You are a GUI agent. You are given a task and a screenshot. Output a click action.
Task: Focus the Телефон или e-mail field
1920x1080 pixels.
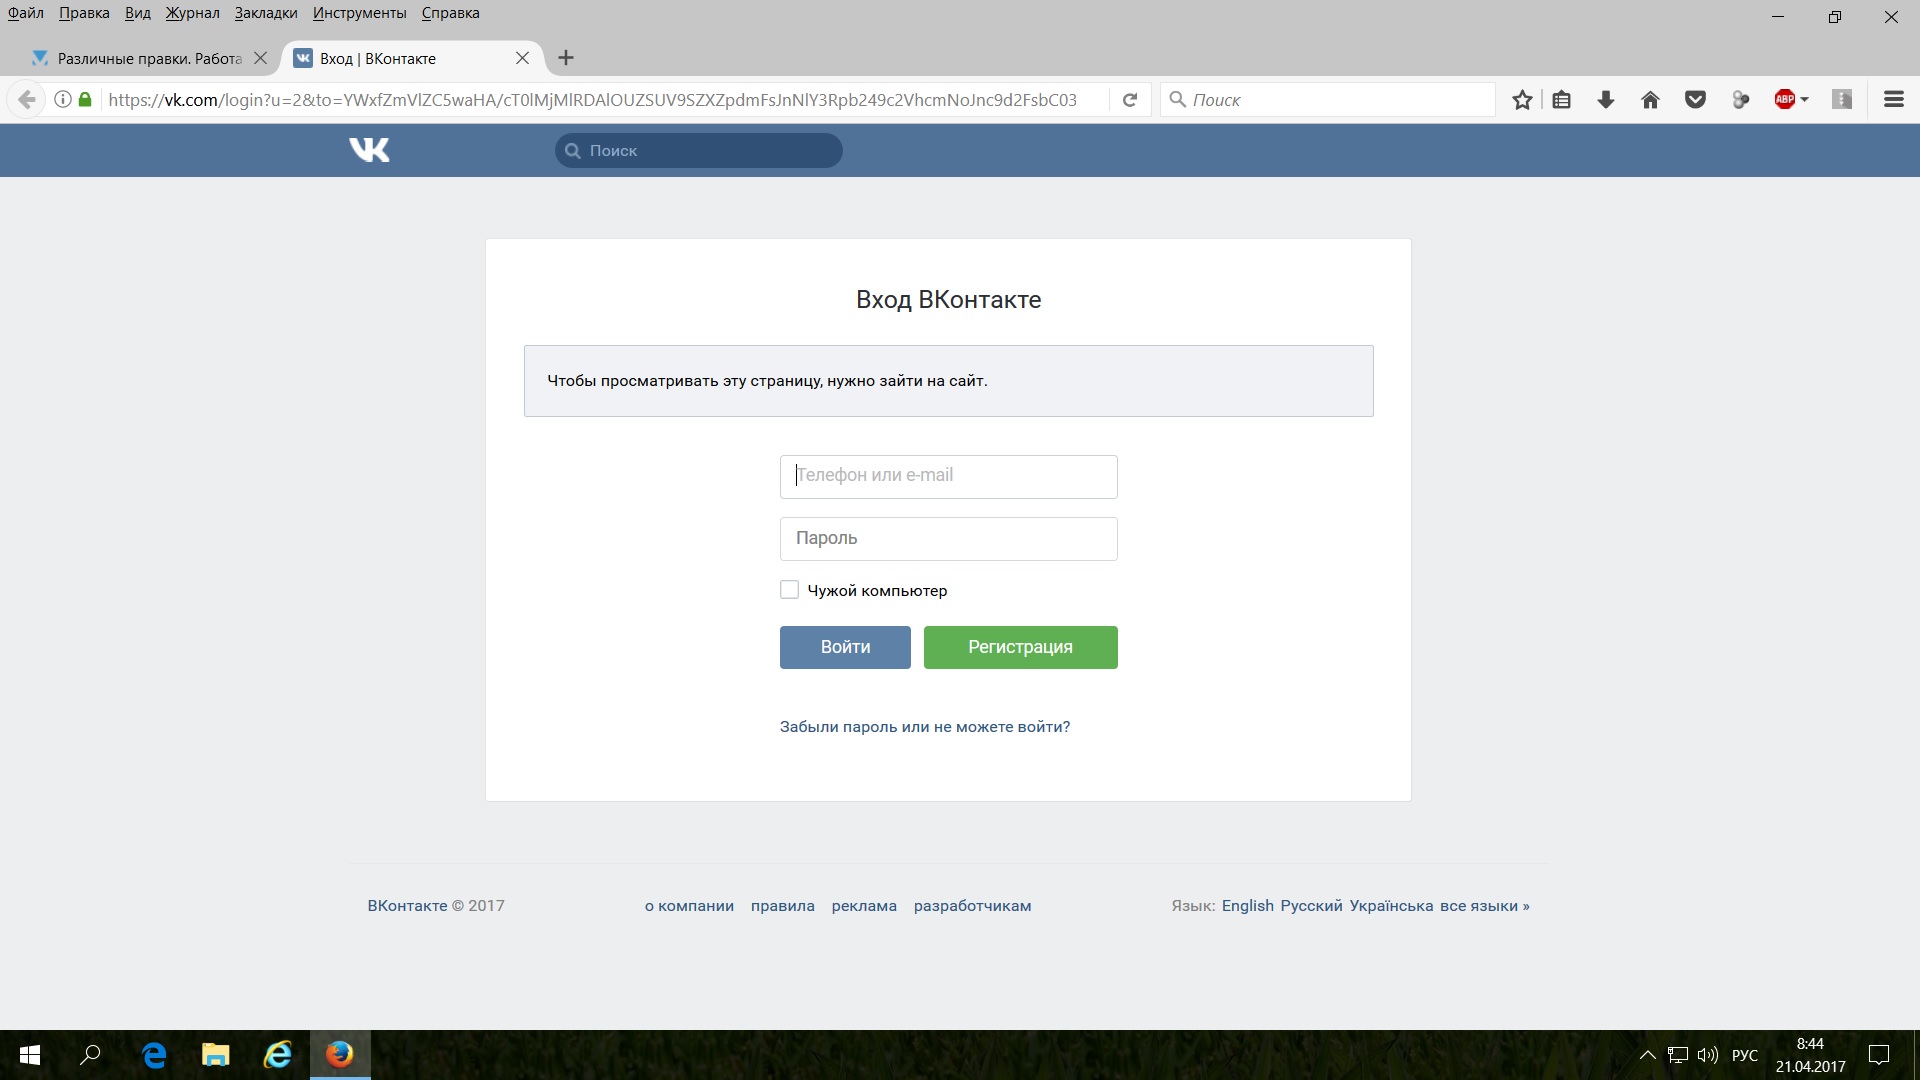click(x=948, y=477)
